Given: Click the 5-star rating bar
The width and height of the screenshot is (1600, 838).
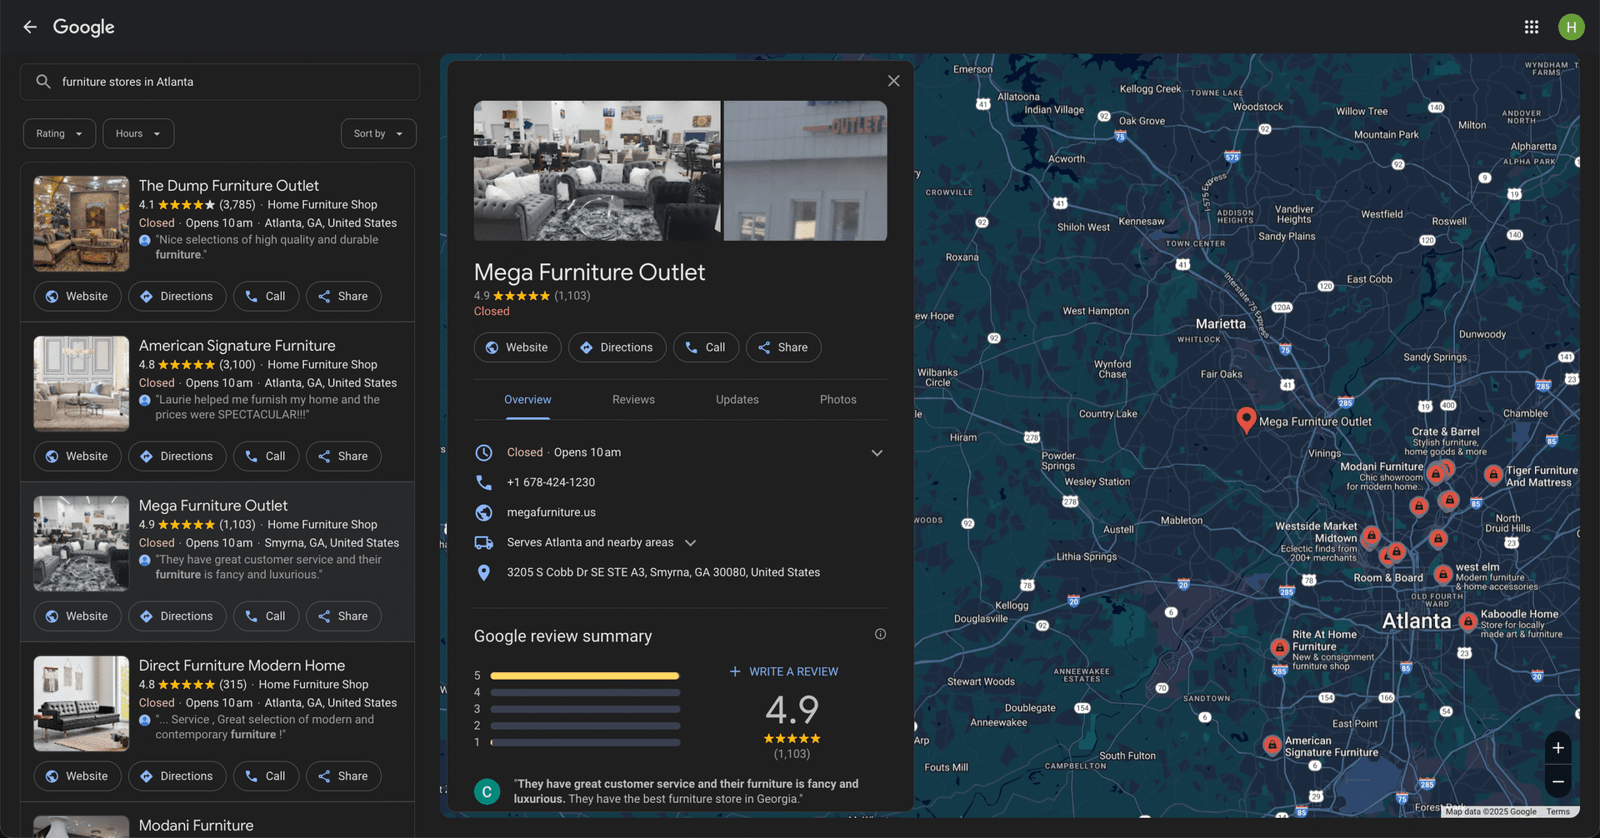Looking at the screenshot, I should (585, 676).
